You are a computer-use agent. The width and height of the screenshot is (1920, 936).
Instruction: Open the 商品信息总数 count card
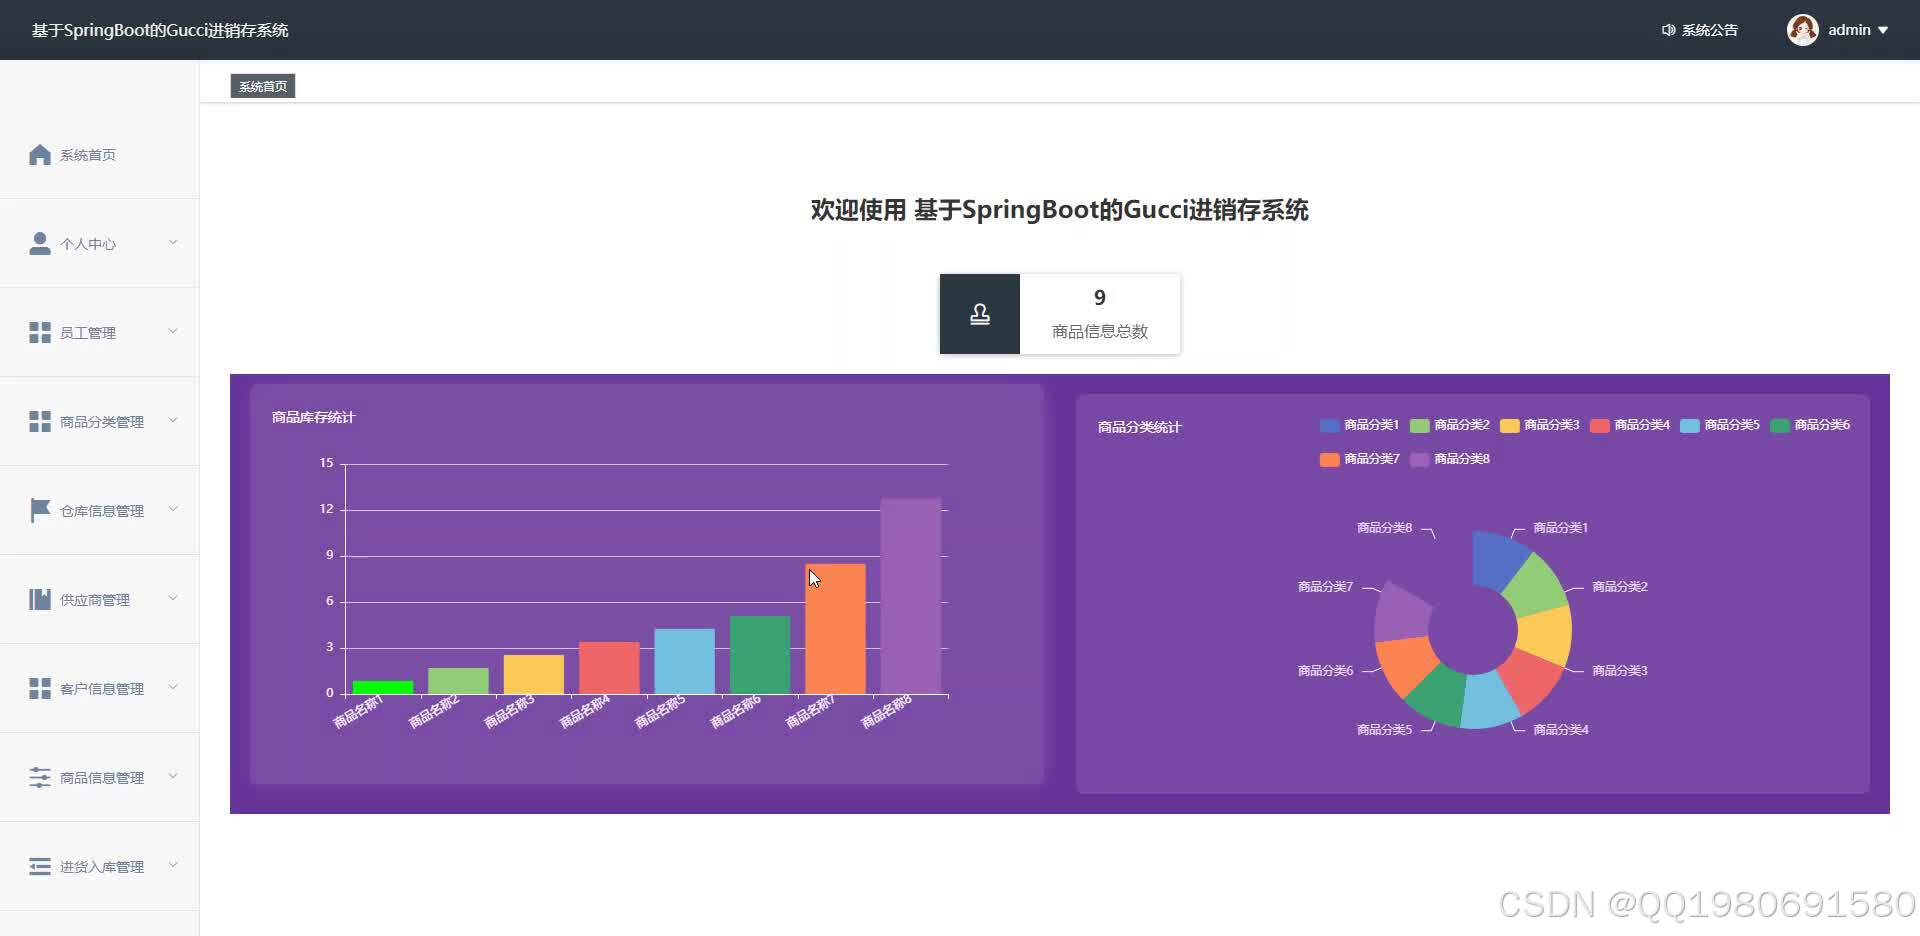[1060, 314]
